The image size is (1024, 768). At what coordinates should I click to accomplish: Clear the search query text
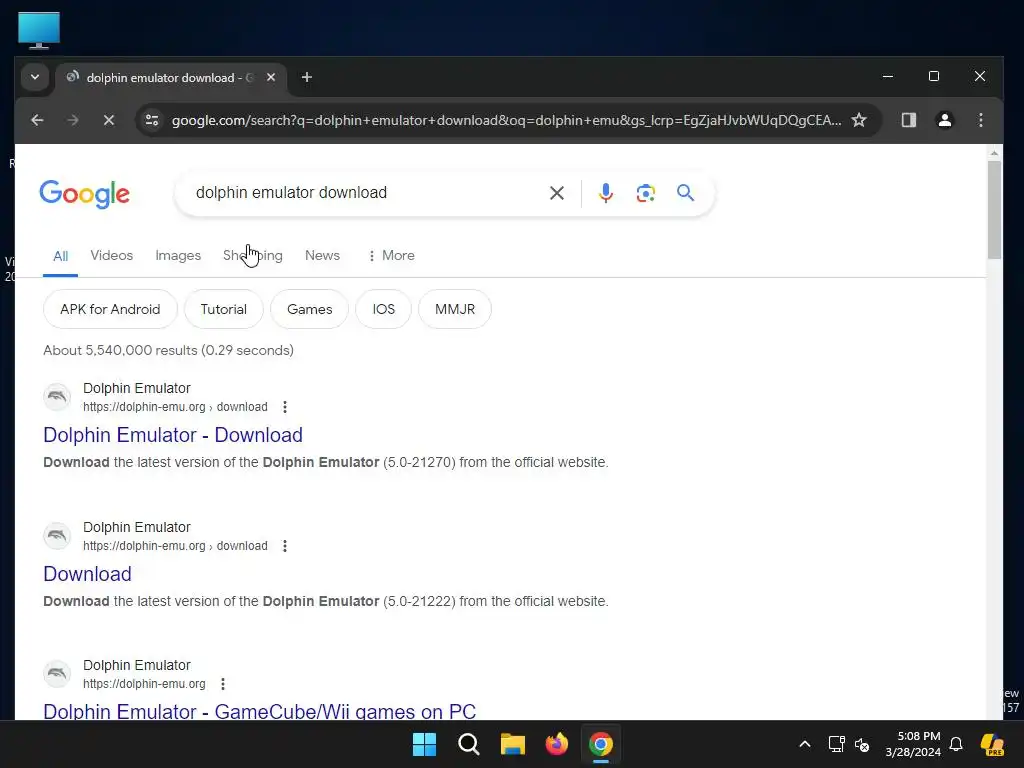(x=556, y=193)
